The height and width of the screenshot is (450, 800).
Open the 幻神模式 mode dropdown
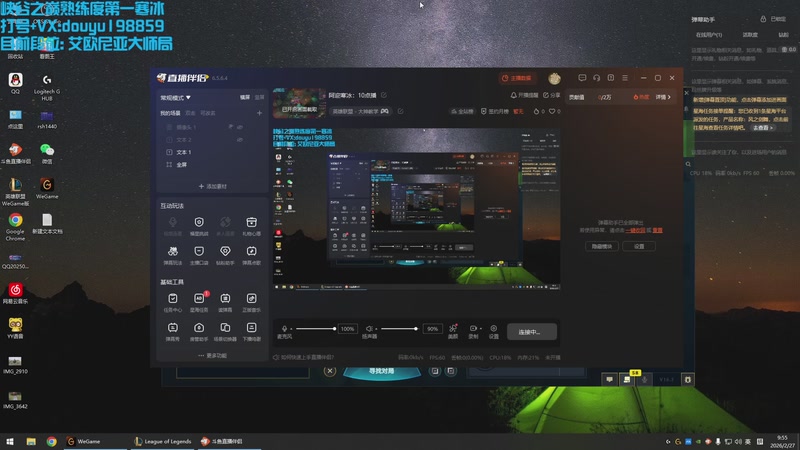[176, 97]
